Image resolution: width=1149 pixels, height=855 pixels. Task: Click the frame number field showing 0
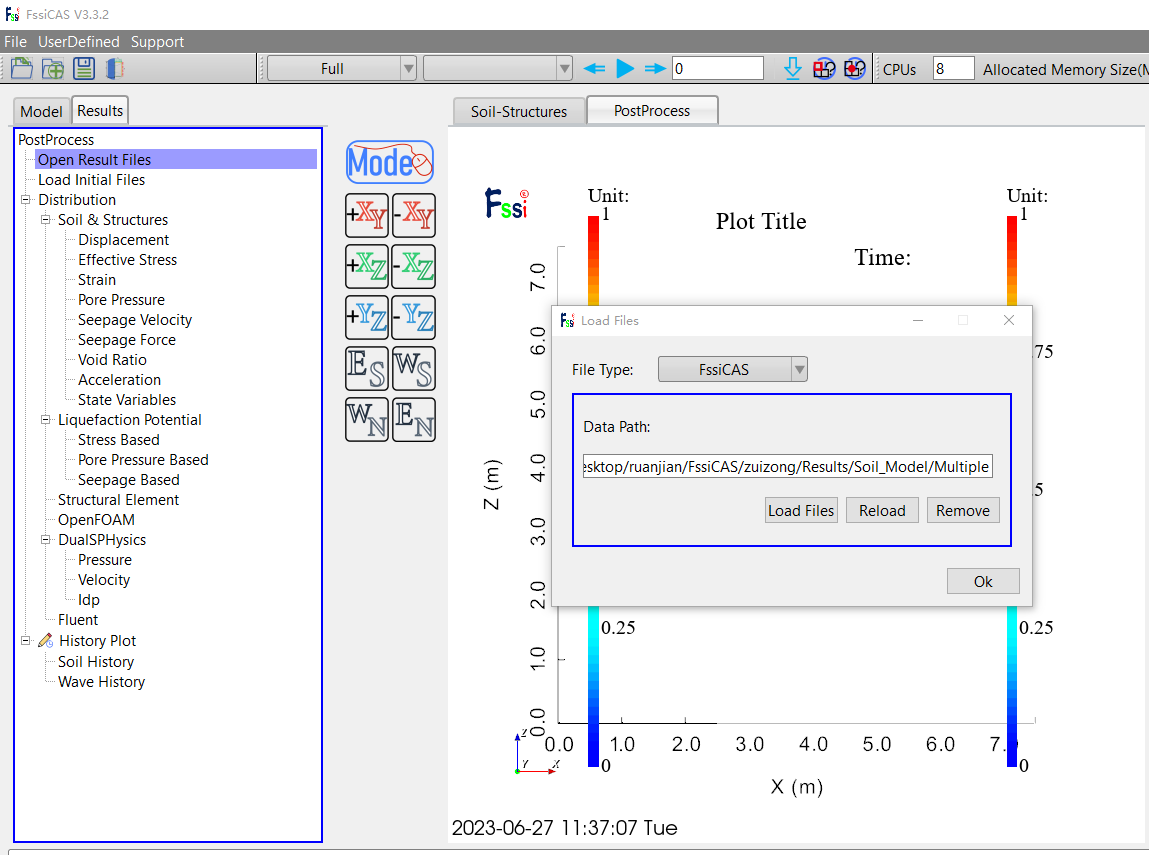pos(718,69)
